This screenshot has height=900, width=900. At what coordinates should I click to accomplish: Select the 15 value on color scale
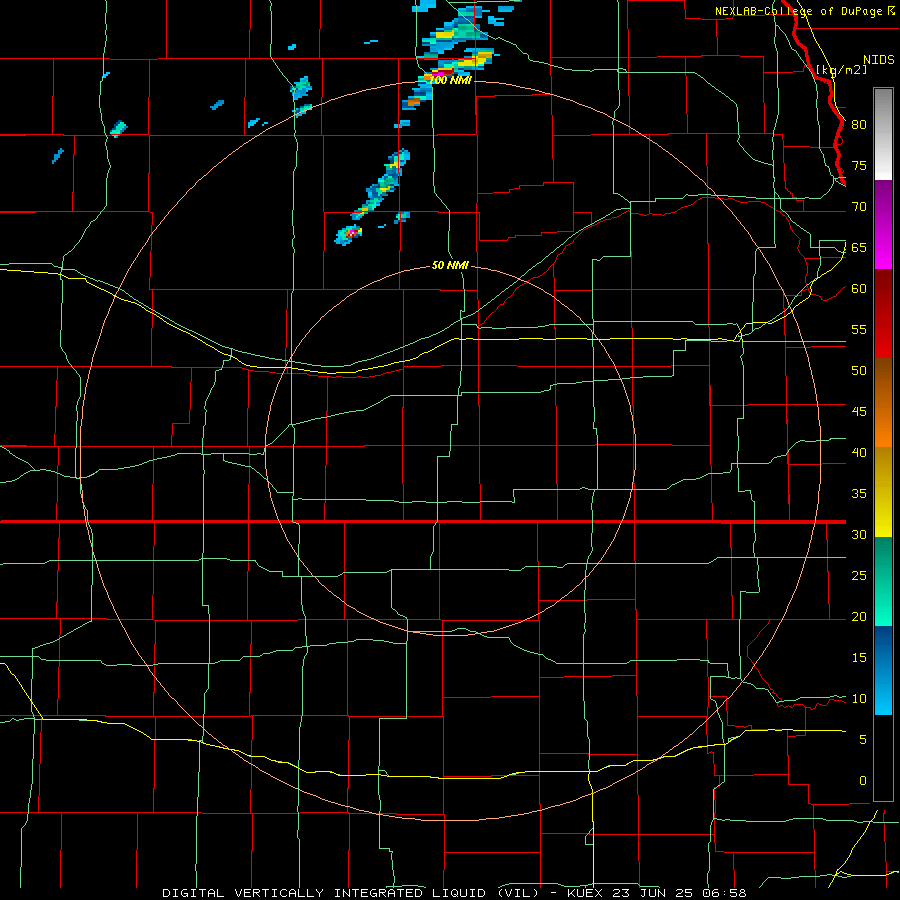pyautogui.click(x=859, y=658)
